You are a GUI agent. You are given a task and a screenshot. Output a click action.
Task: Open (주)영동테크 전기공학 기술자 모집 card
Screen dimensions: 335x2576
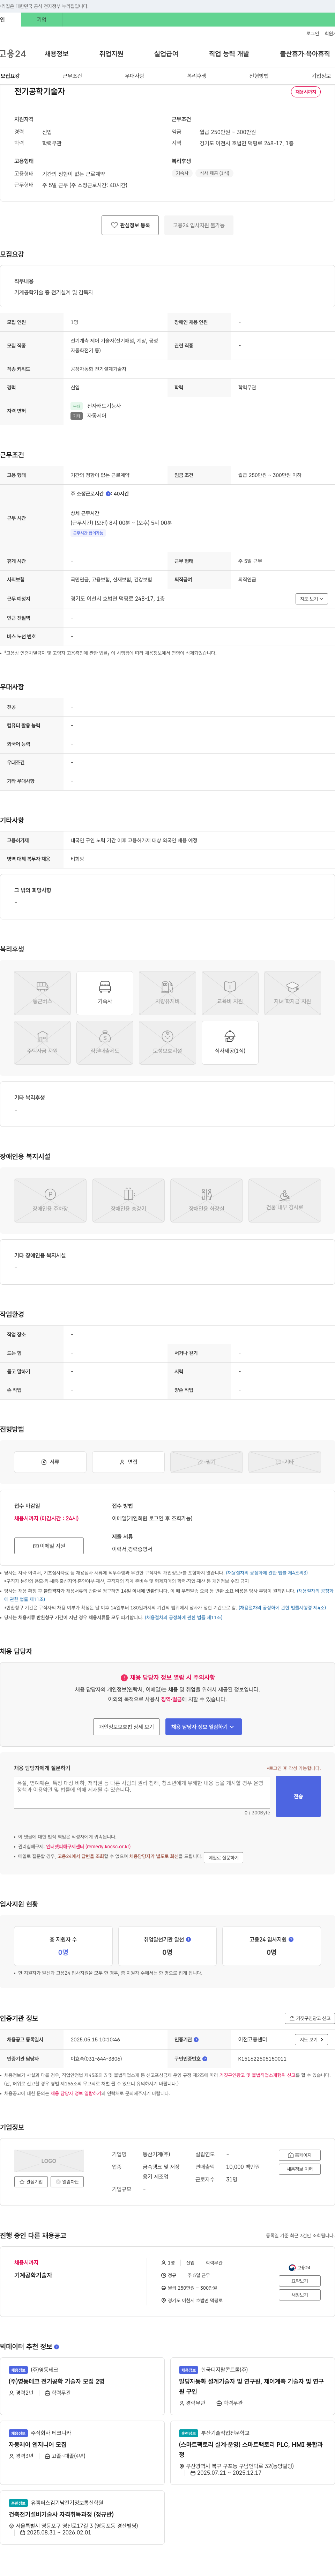(82, 2386)
